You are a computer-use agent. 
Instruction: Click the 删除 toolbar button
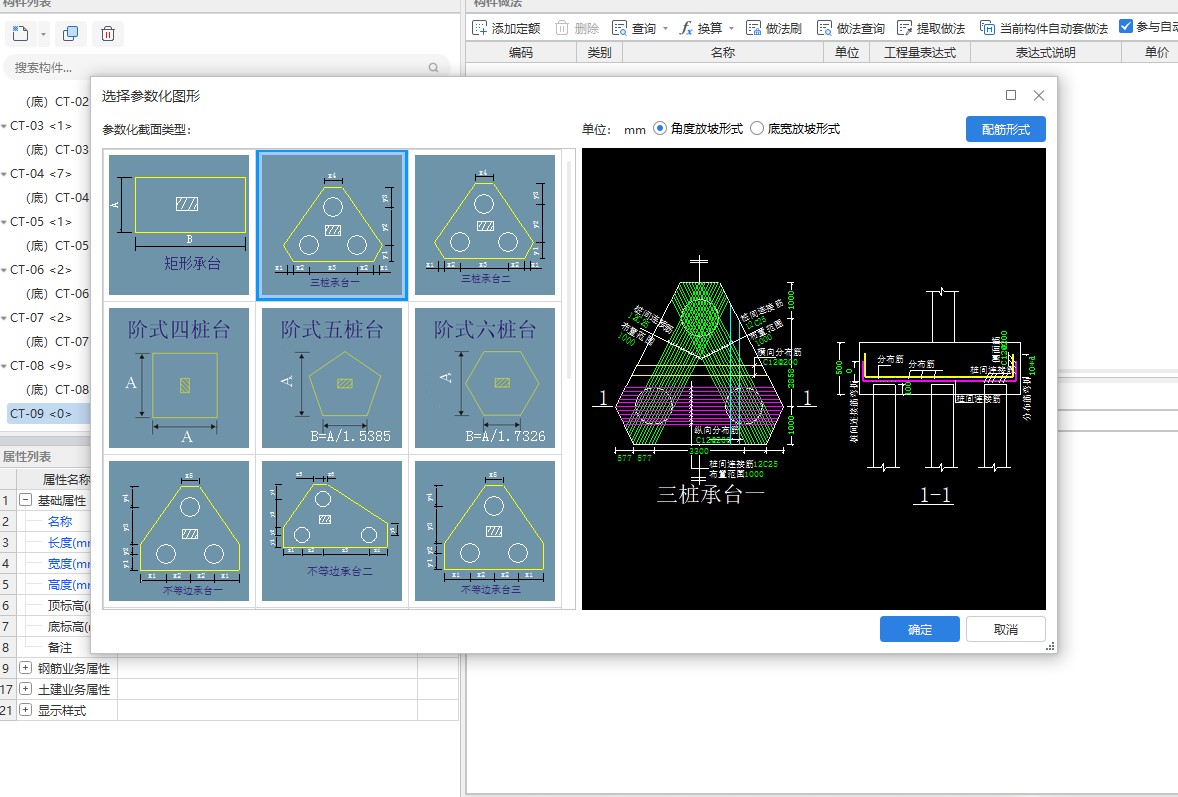tap(576, 29)
